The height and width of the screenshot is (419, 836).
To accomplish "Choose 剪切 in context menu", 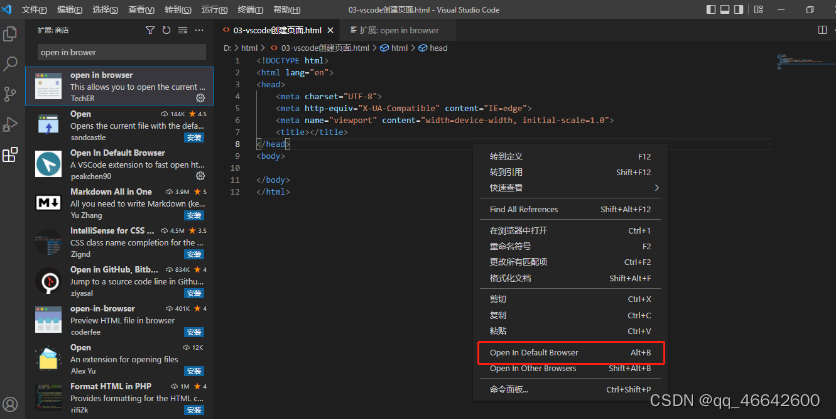I will click(570, 300).
